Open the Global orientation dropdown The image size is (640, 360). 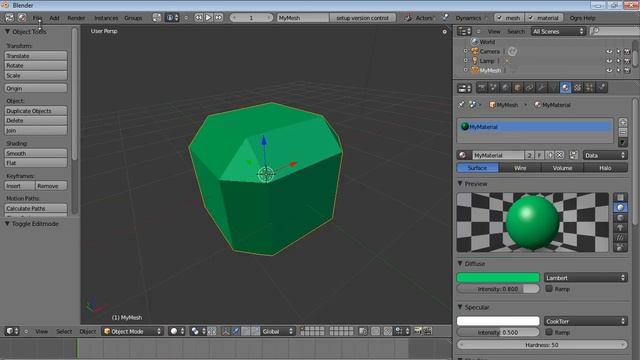pos(278,331)
